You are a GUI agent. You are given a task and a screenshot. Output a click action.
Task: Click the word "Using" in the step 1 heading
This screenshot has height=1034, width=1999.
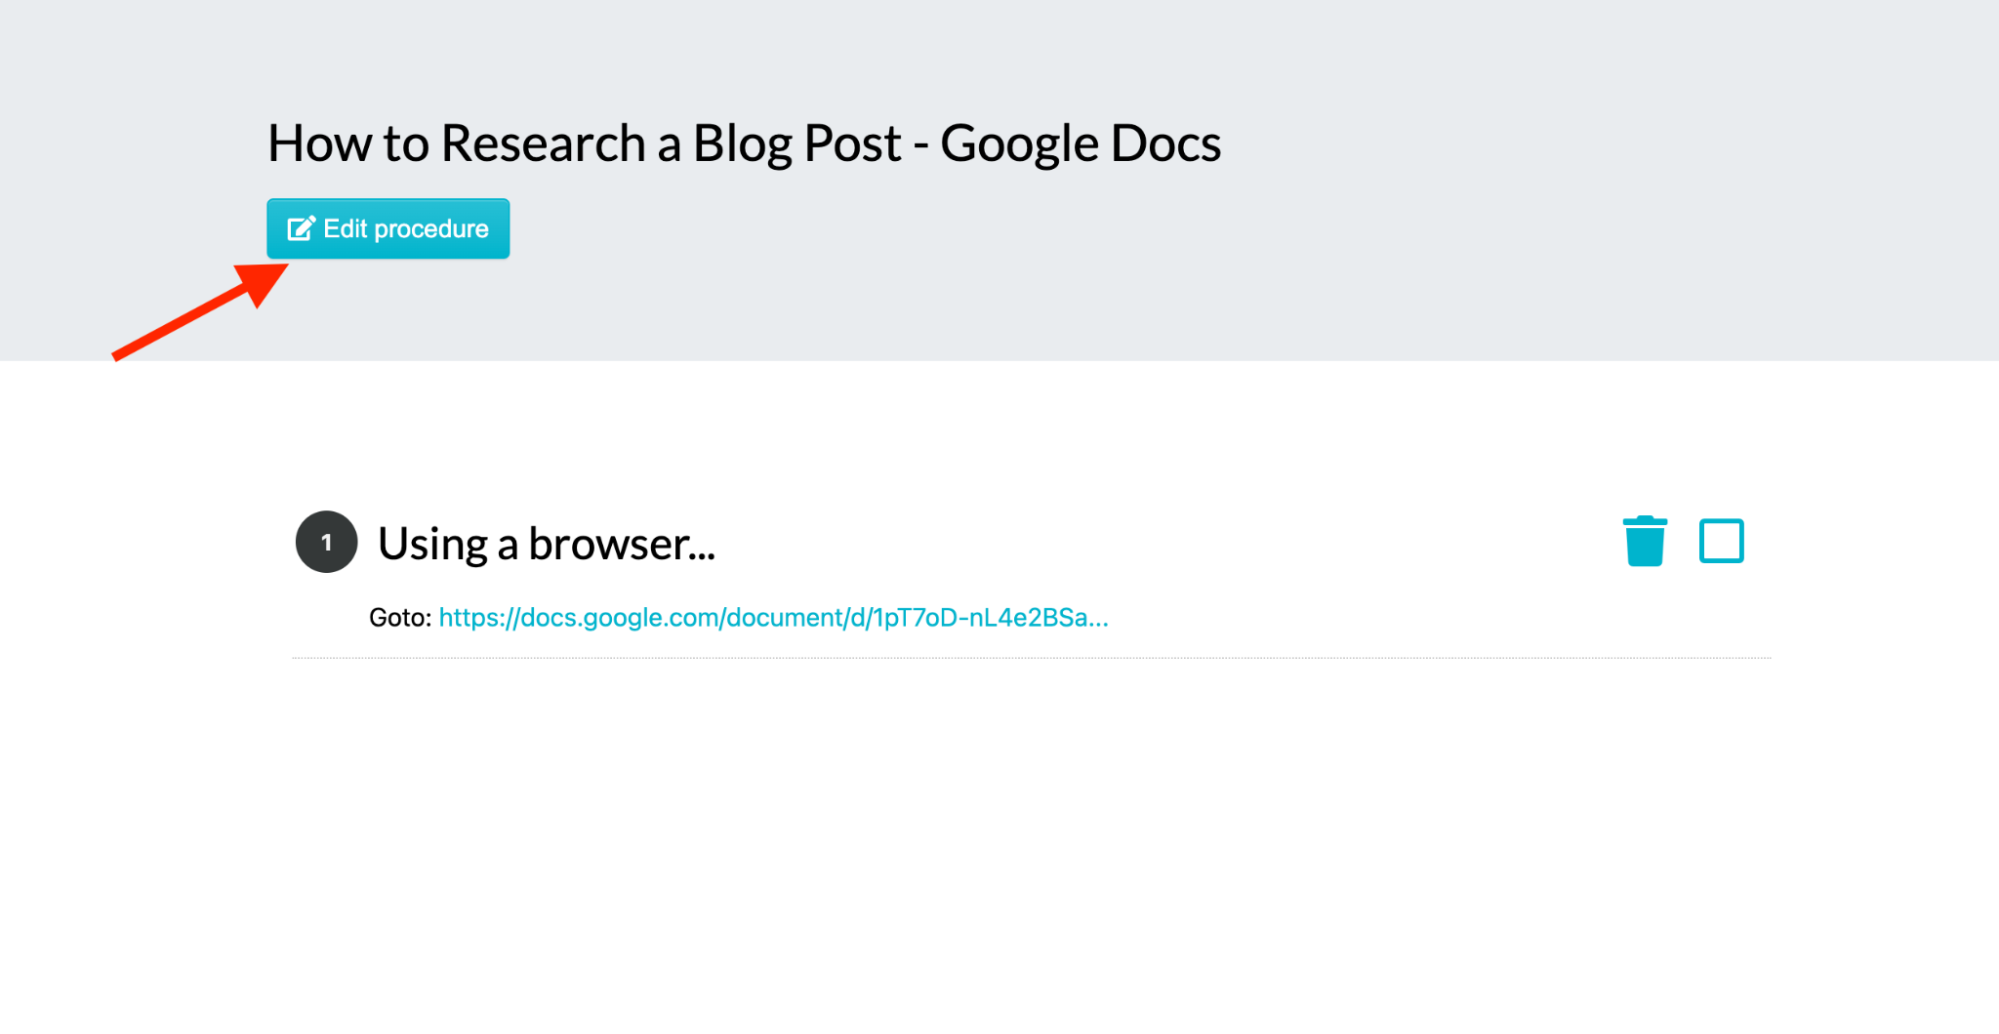click(x=433, y=545)
